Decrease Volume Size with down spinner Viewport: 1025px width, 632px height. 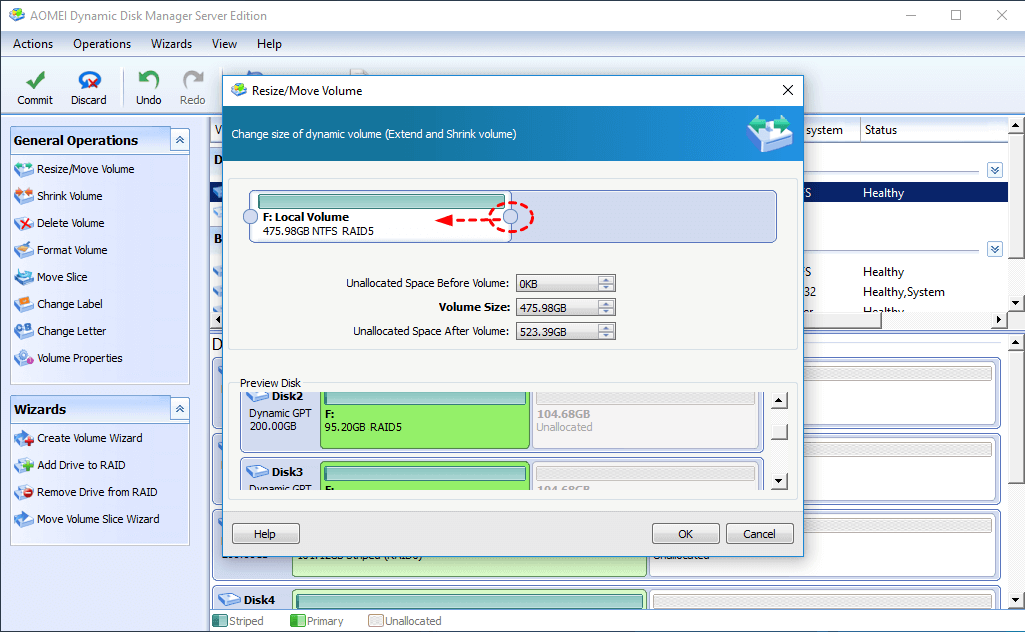coord(606,312)
